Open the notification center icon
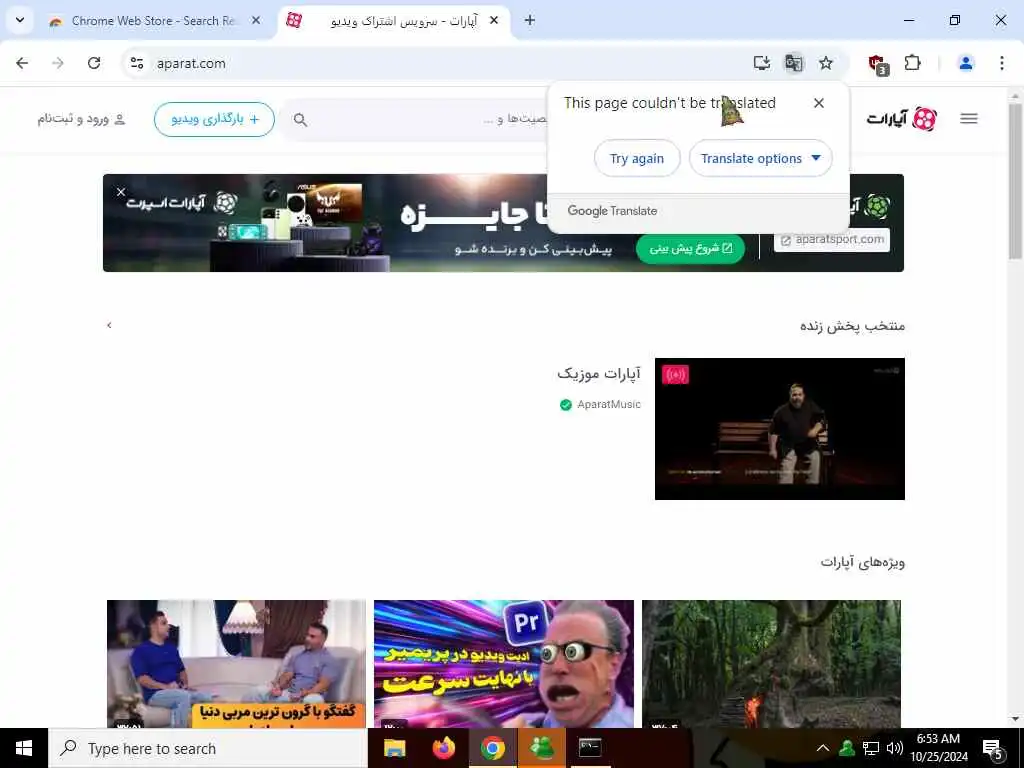Screen dimensions: 1024x768 pos(993,750)
